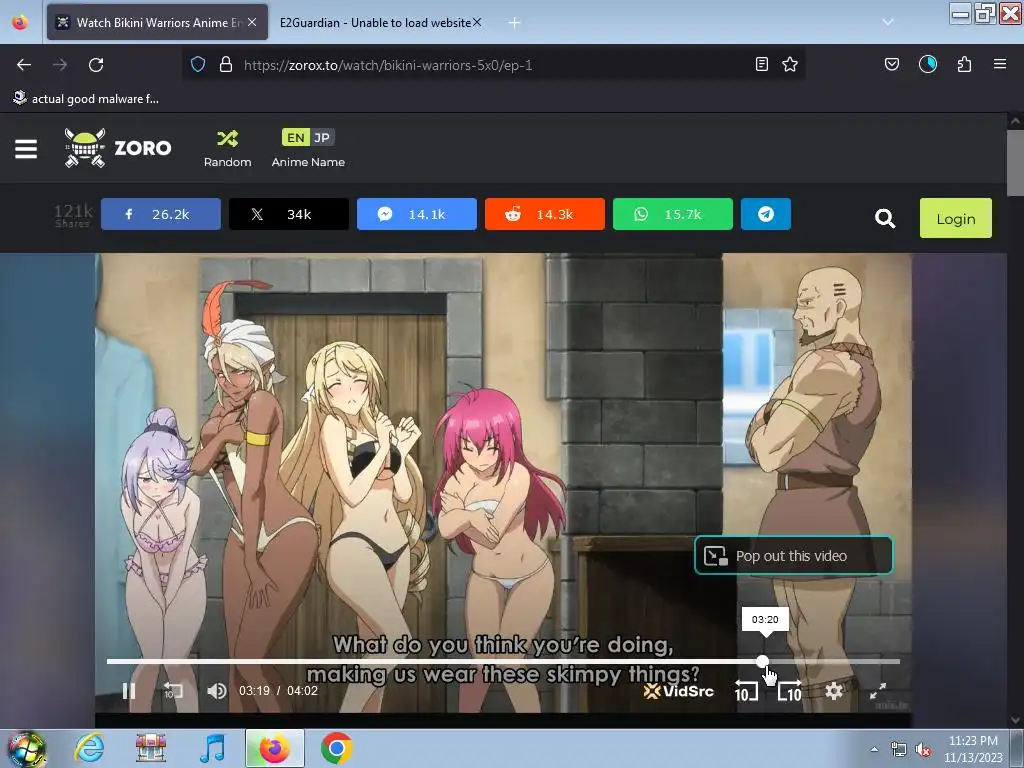Mute the video volume
1024x768 pixels.
coord(217,691)
